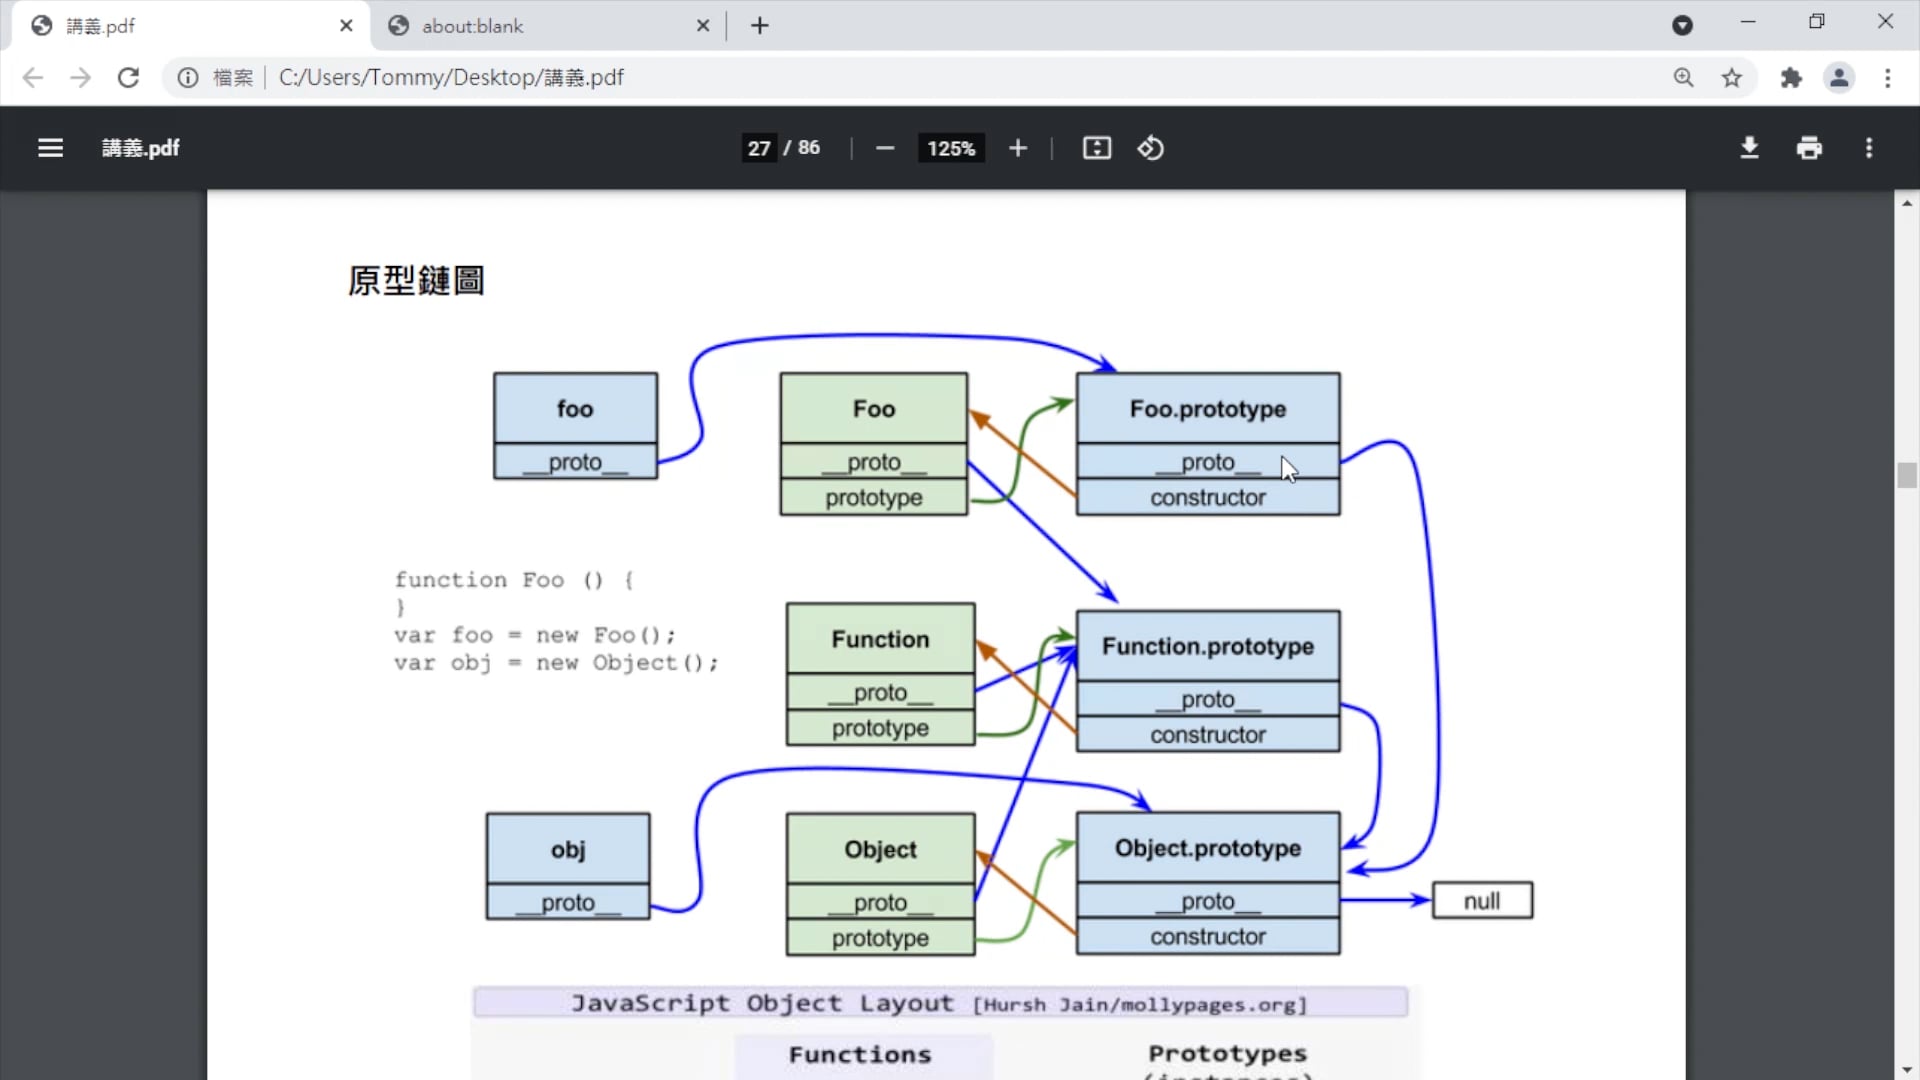Click the vertical scrollbar thumb

[1906, 475]
